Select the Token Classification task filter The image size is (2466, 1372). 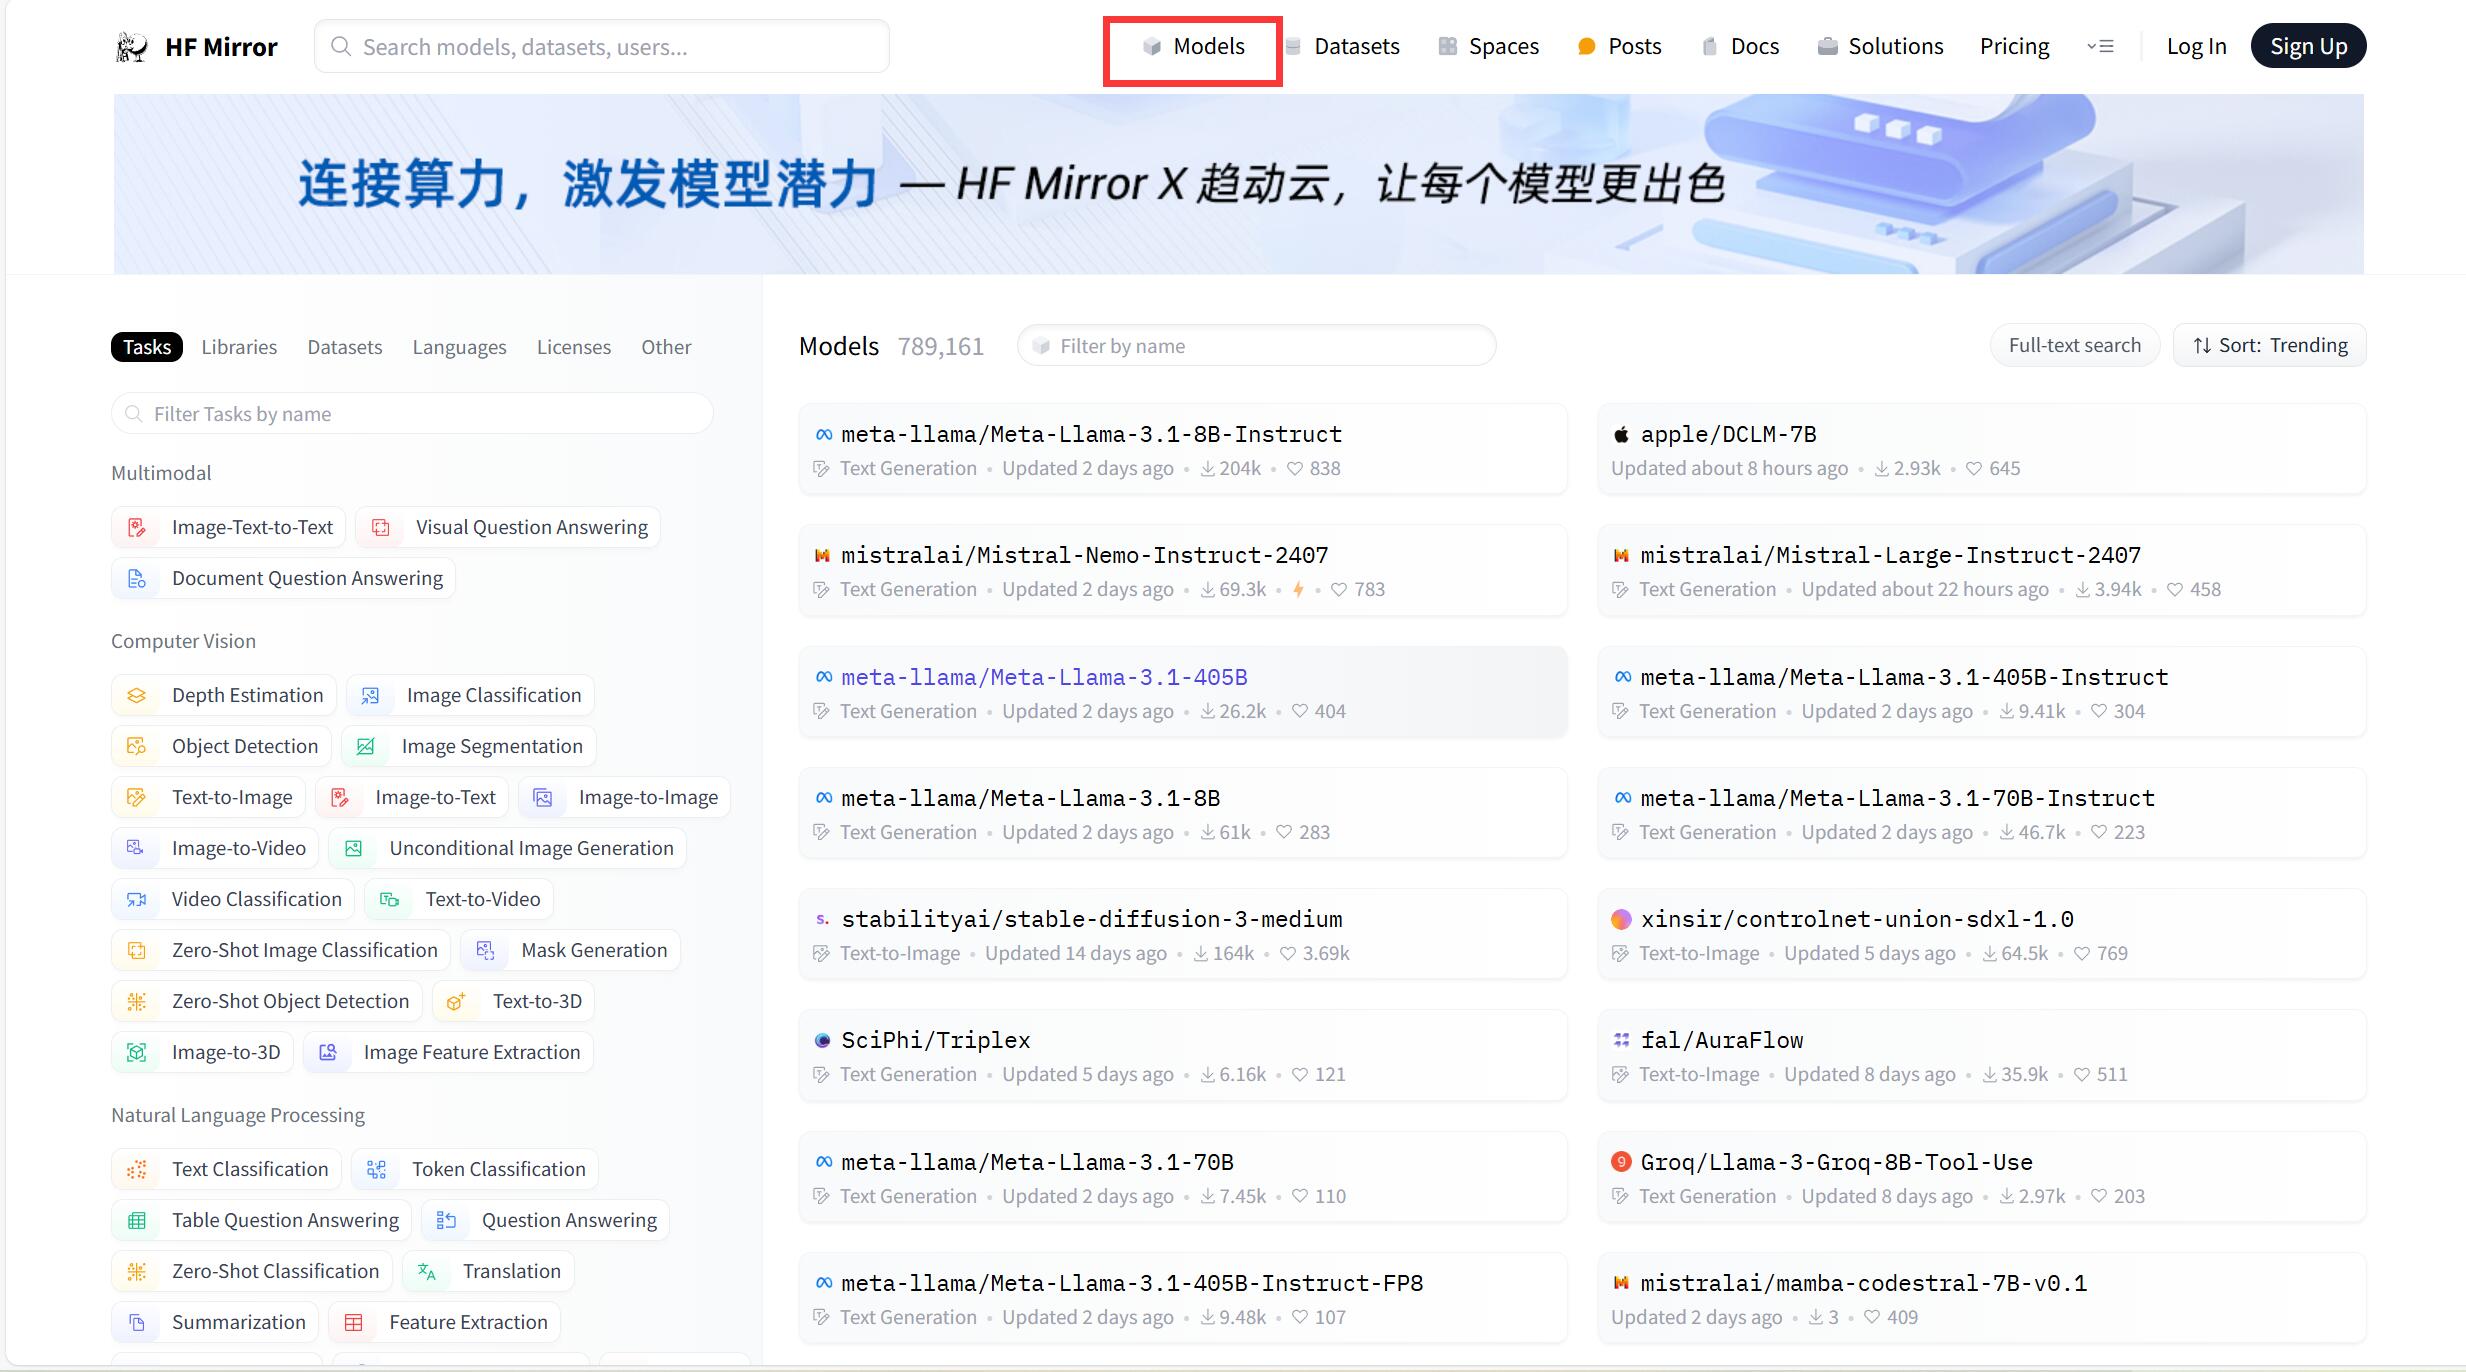coord(475,1169)
